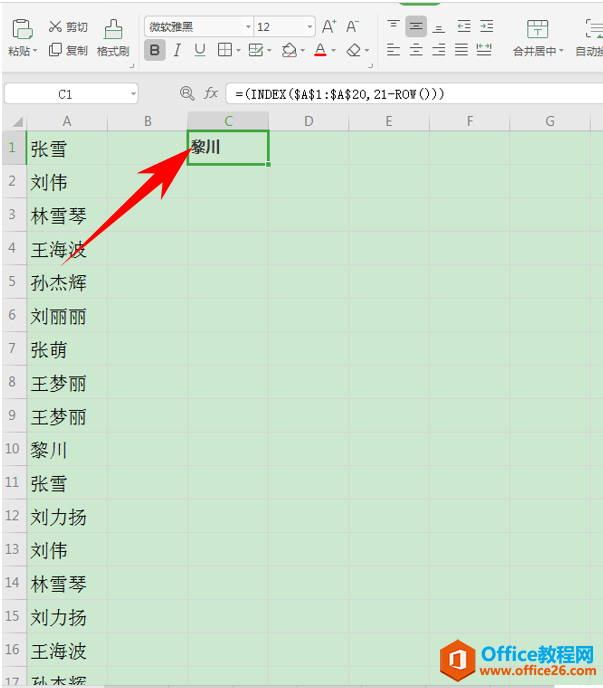Click the decrease indent icon
The image size is (603, 688).
click(464, 27)
